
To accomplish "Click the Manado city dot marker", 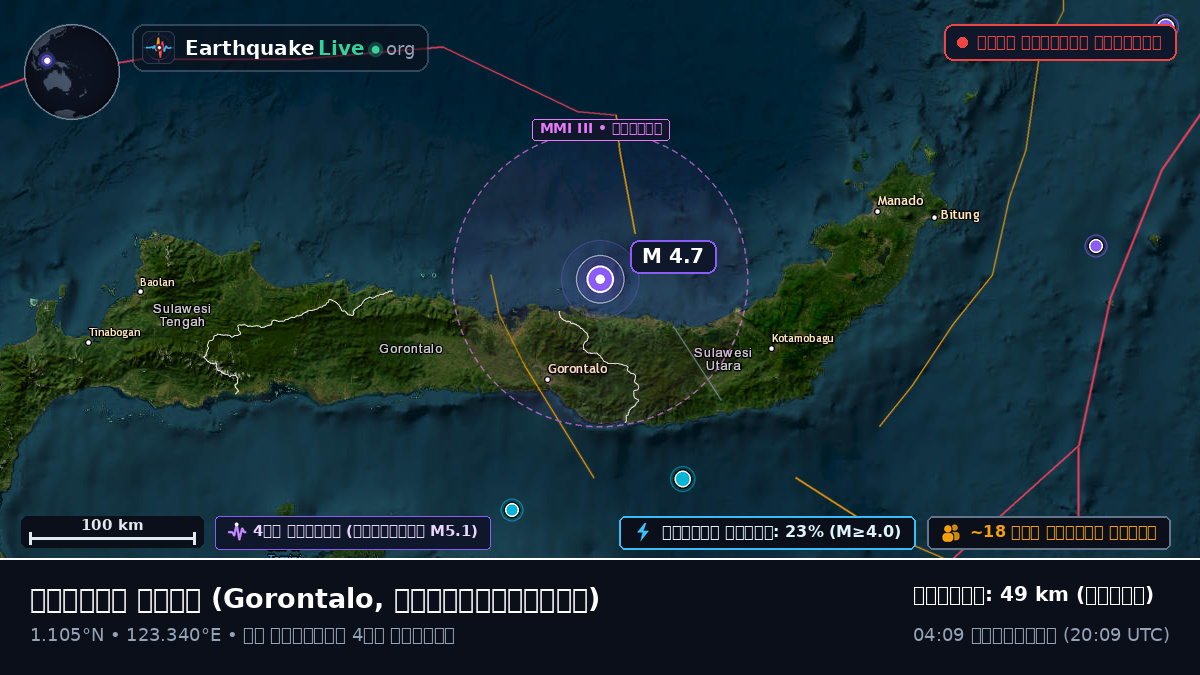I will [878, 211].
